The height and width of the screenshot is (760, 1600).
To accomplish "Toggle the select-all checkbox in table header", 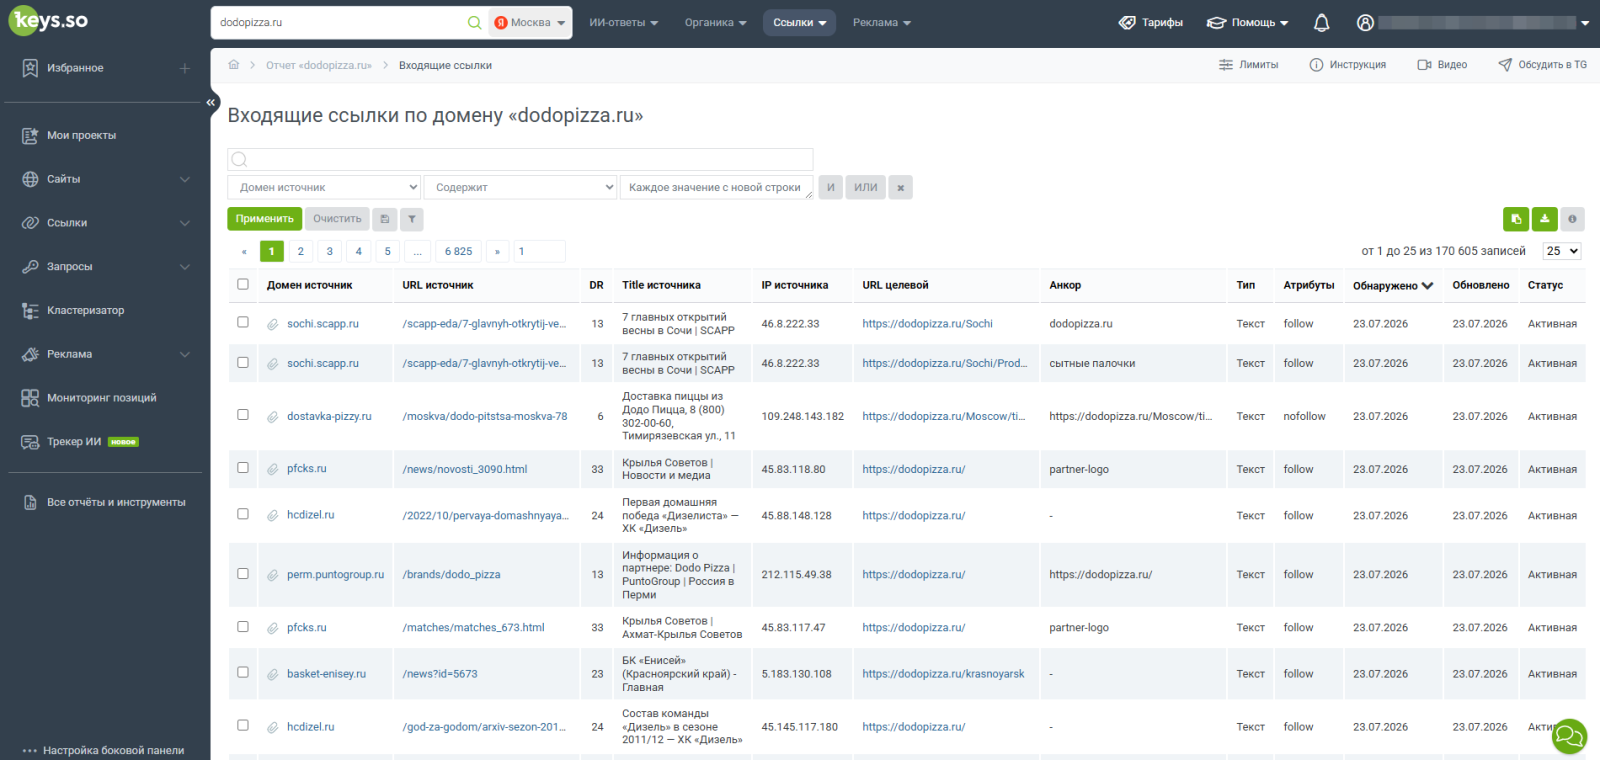I will click(243, 284).
